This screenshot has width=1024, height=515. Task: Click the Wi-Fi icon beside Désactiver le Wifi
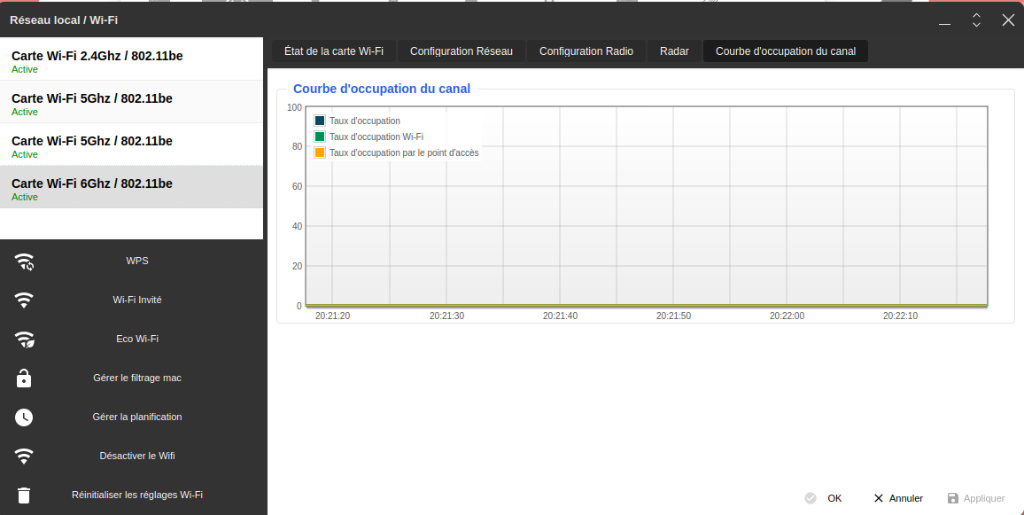click(24, 456)
